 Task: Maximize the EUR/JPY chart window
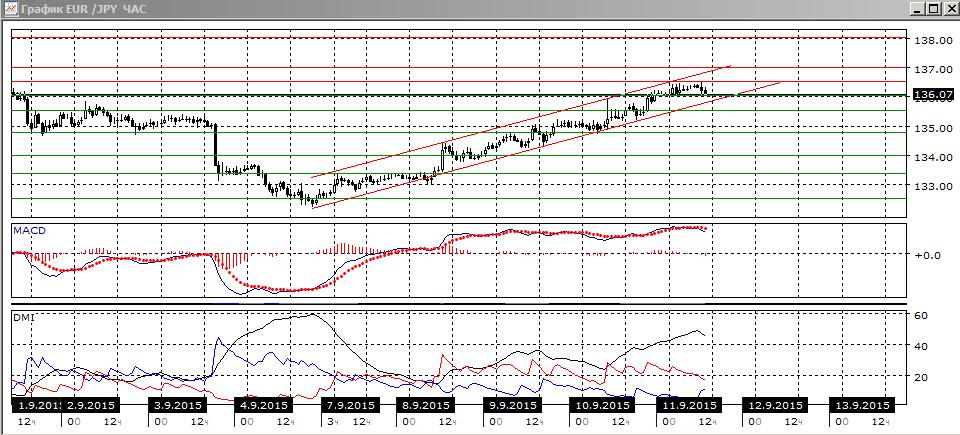[932, 9]
